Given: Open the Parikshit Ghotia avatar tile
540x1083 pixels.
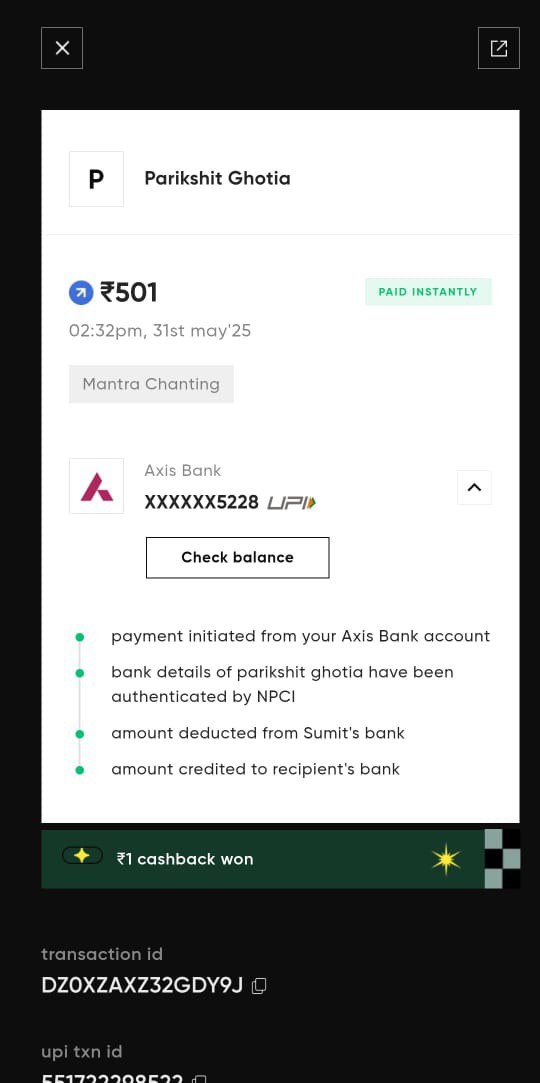Looking at the screenshot, I should click(97, 179).
